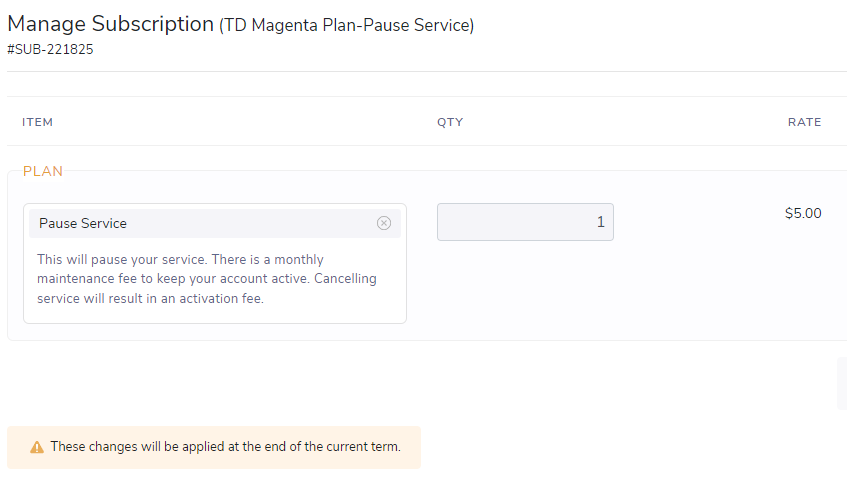Viewport: 847px width, 490px height.
Task: Select the QTY column header
Action: 450,122
